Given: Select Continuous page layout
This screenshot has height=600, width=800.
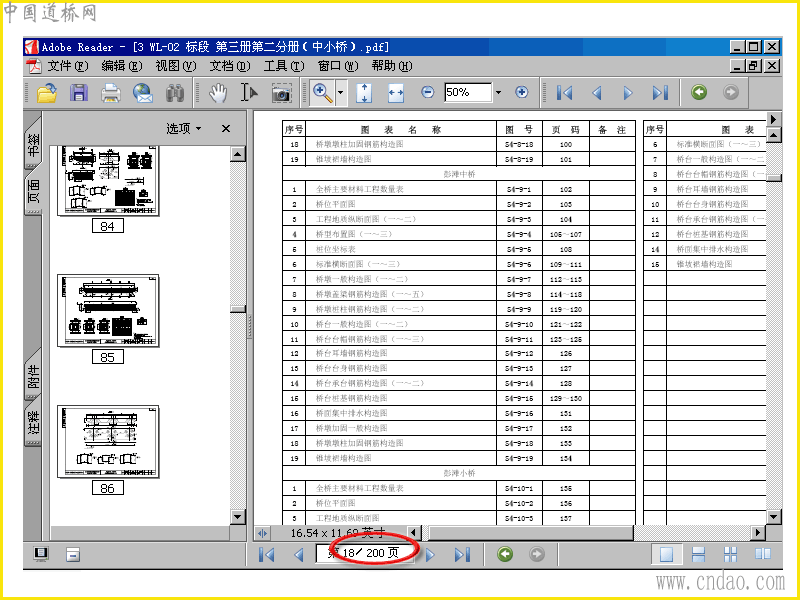Looking at the screenshot, I should pos(698,554).
